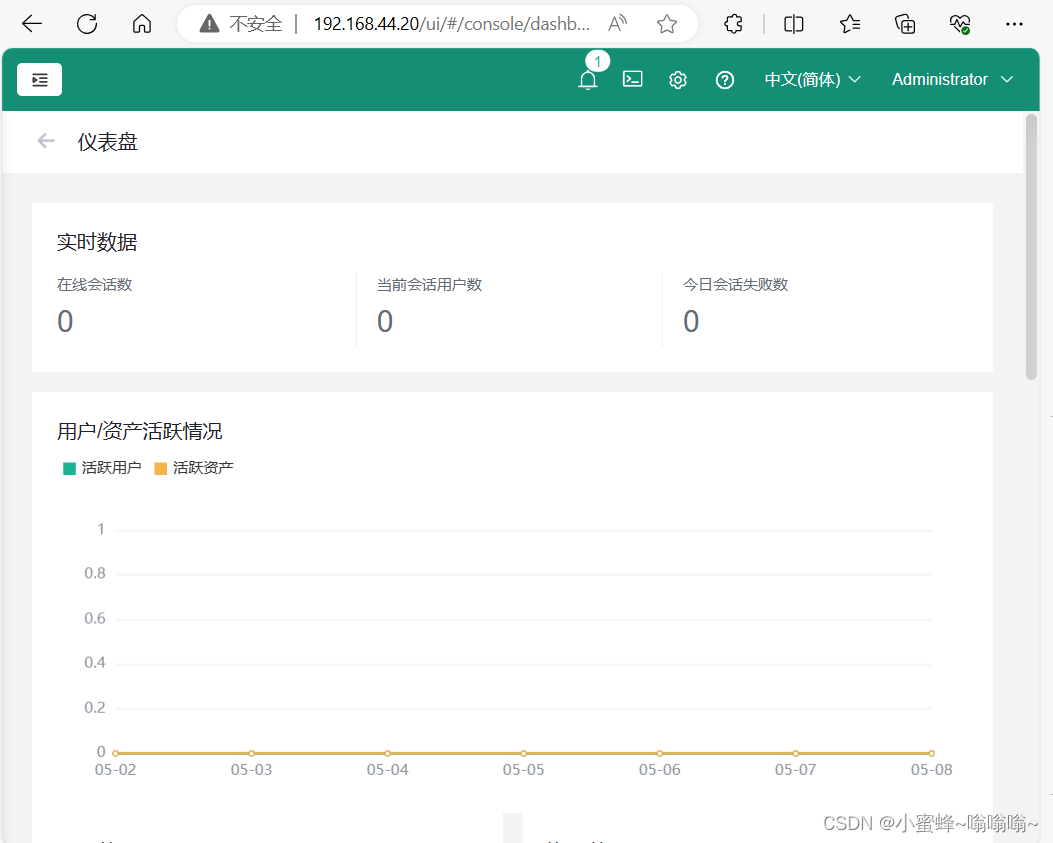Click the back arrow beside 仪表盘
1053x843 pixels.
pyautogui.click(x=46, y=140)
